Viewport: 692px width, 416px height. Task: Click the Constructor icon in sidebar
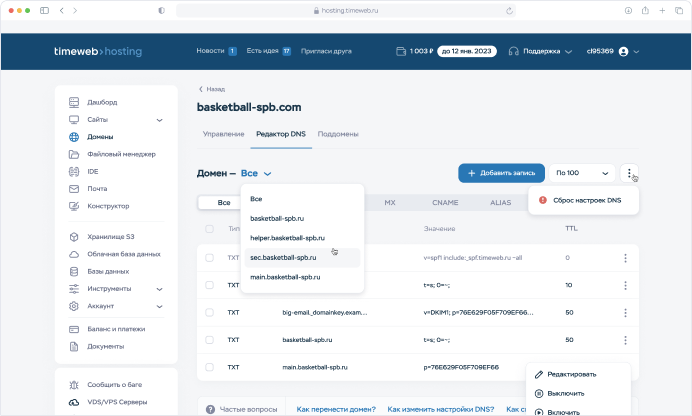(74, 206)
